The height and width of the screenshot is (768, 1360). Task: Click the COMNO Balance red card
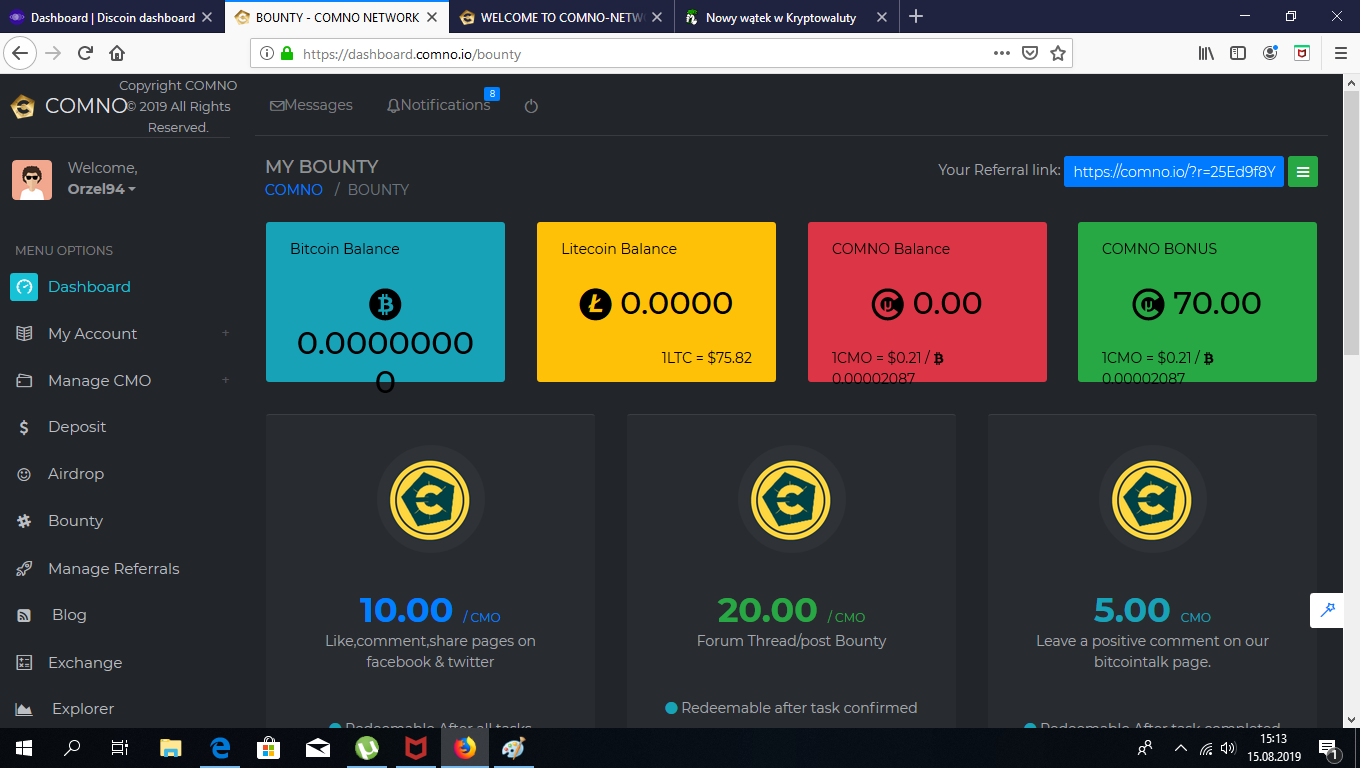[x=927, y=302]
